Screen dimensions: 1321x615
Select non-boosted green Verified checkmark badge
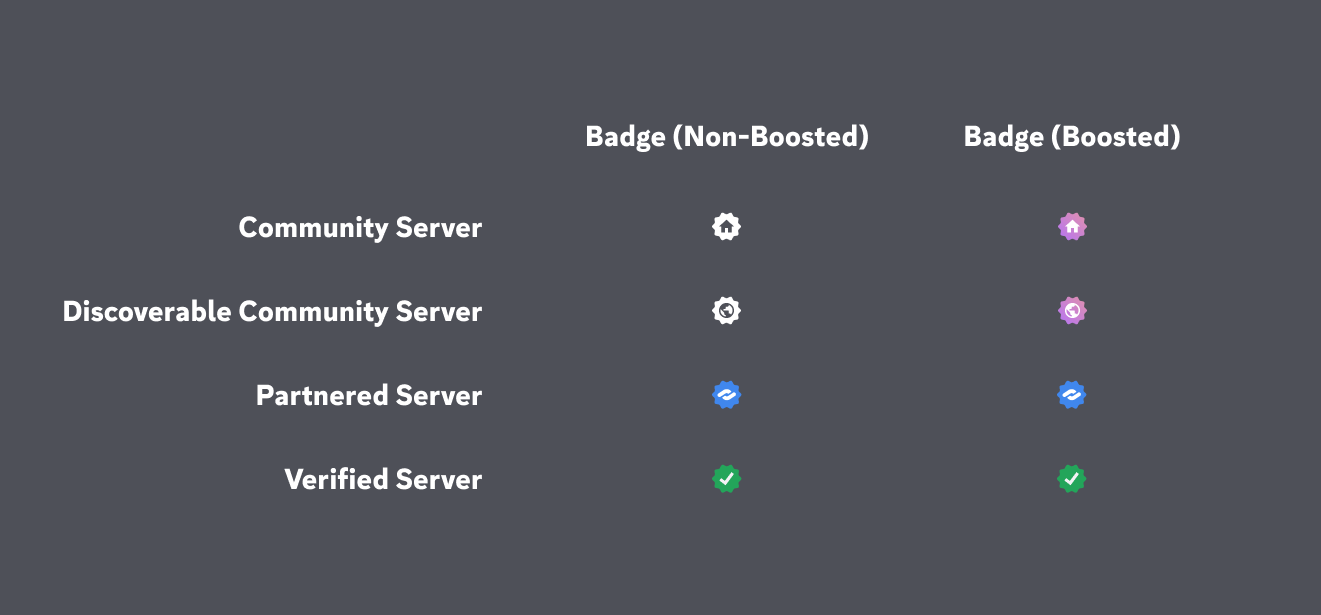727,479
